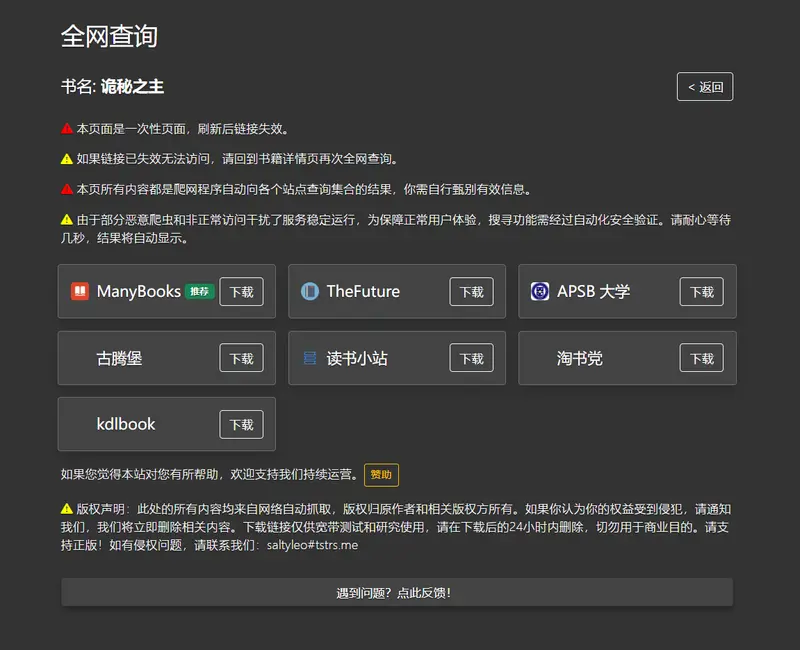The height and width of the screenshot is (650, 800).
Task: Click the contact email saltyleo#tstrs.me
Action: point(312,545)
